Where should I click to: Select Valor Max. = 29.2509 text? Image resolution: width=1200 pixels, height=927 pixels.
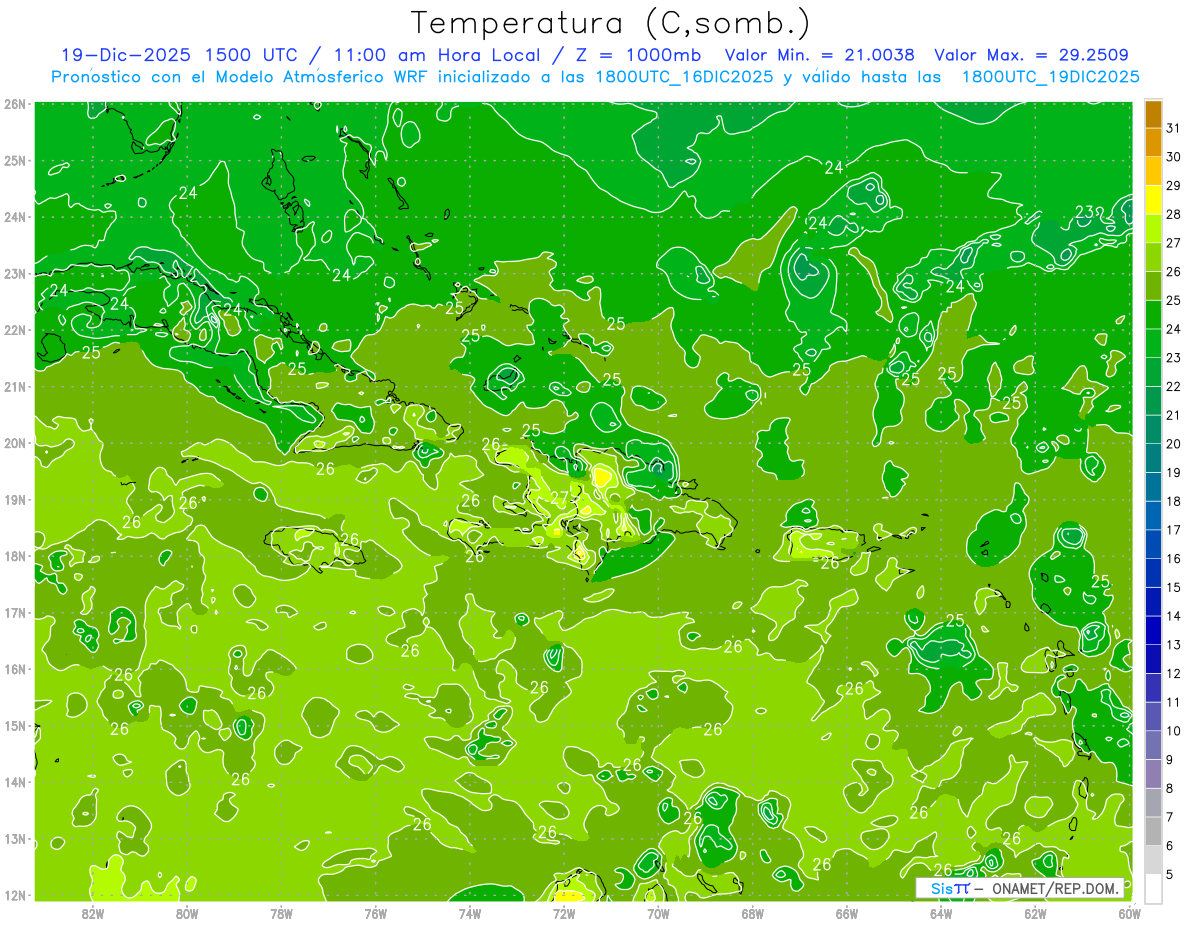pyautogui.click(x=1032, y=55)
